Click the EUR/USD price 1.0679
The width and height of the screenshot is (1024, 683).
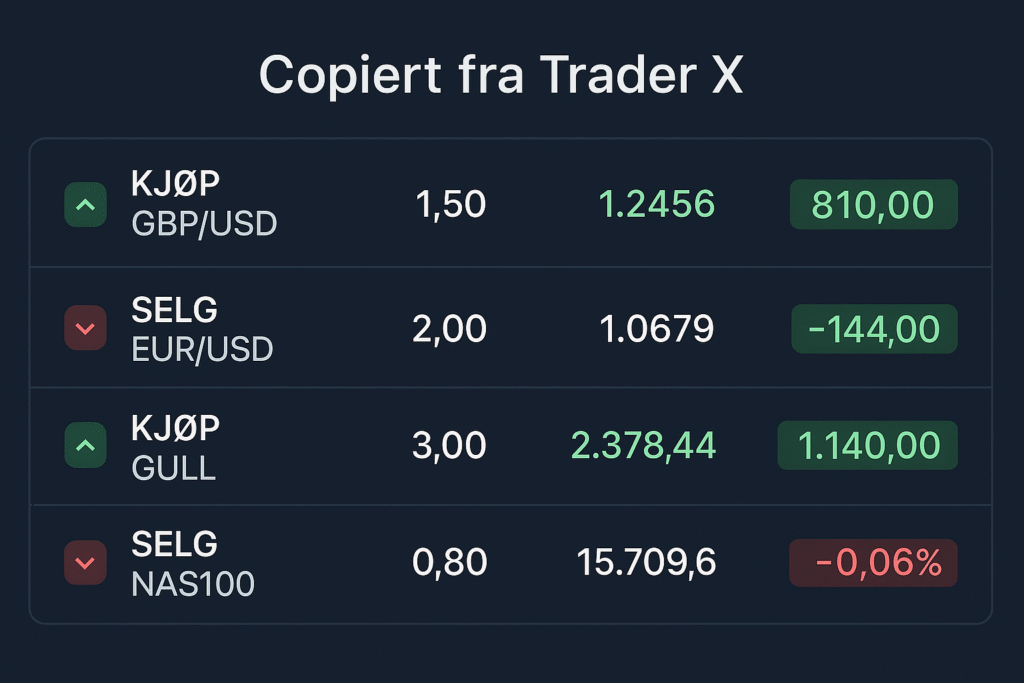(x=657, y=329)
